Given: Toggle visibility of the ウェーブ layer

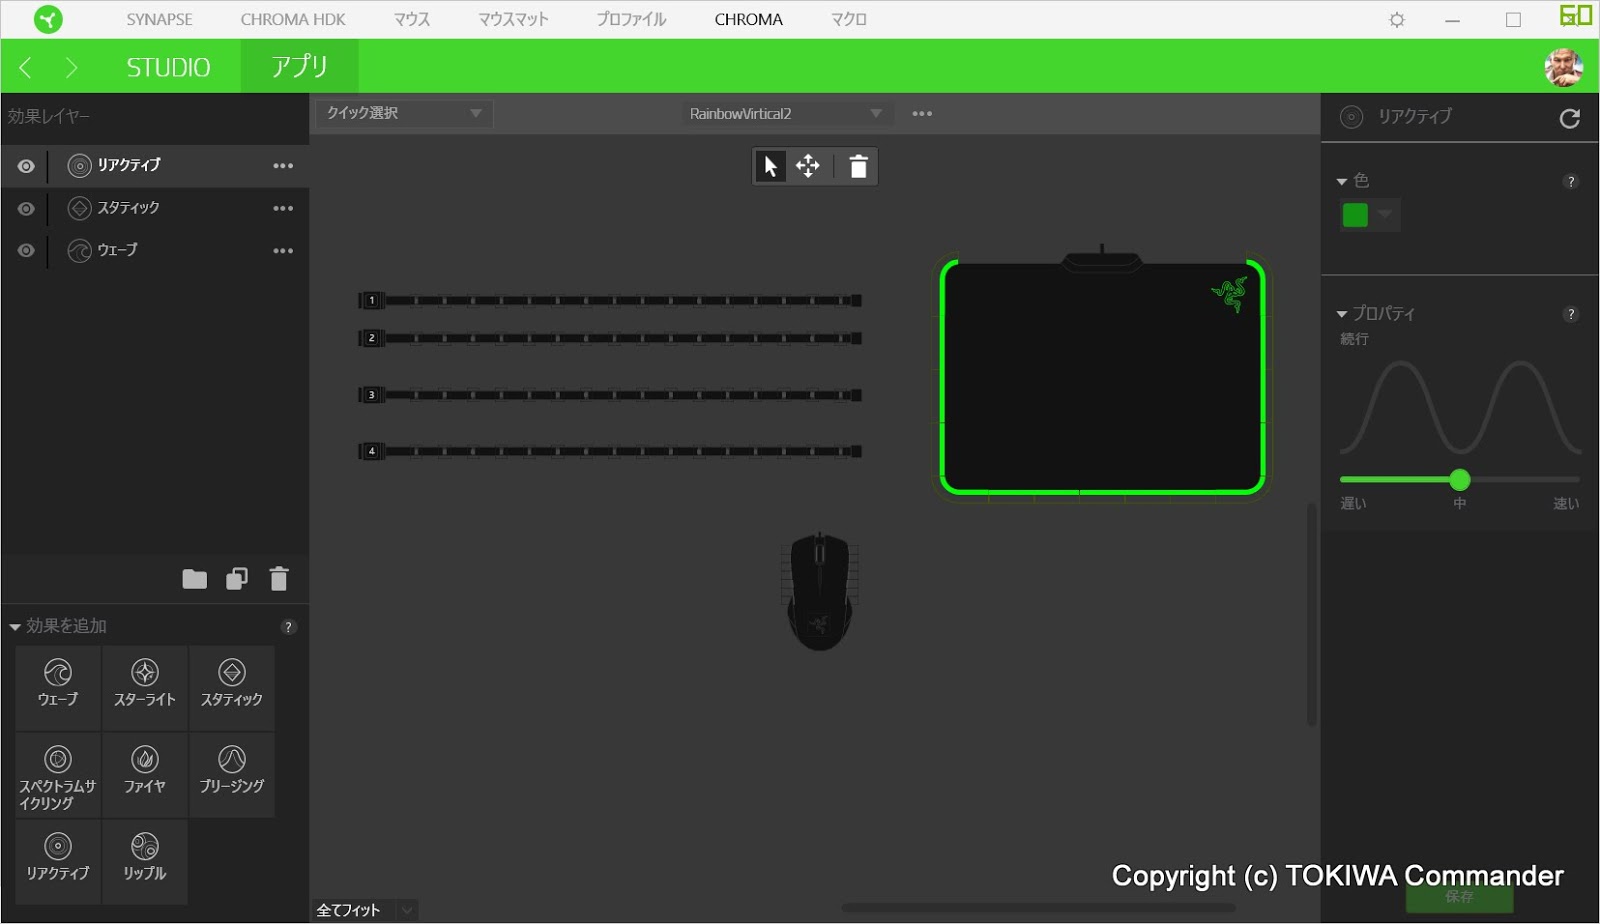Looking at the screenshot, I should (24, 250).
